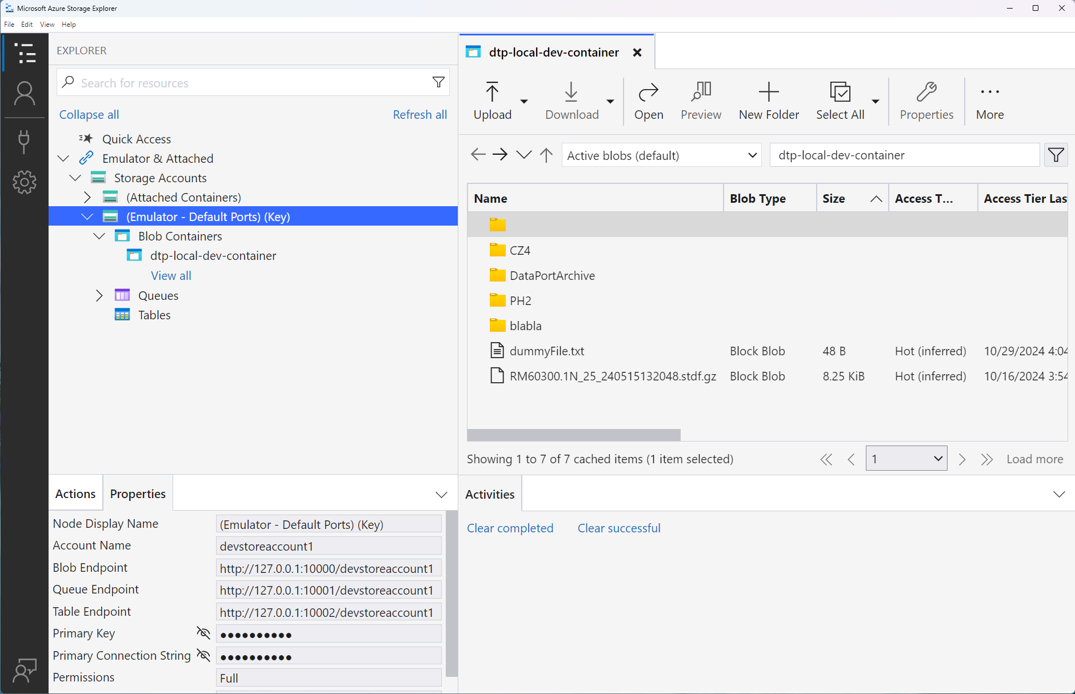Click the Send feedback icon at bottom

[25, 670]
